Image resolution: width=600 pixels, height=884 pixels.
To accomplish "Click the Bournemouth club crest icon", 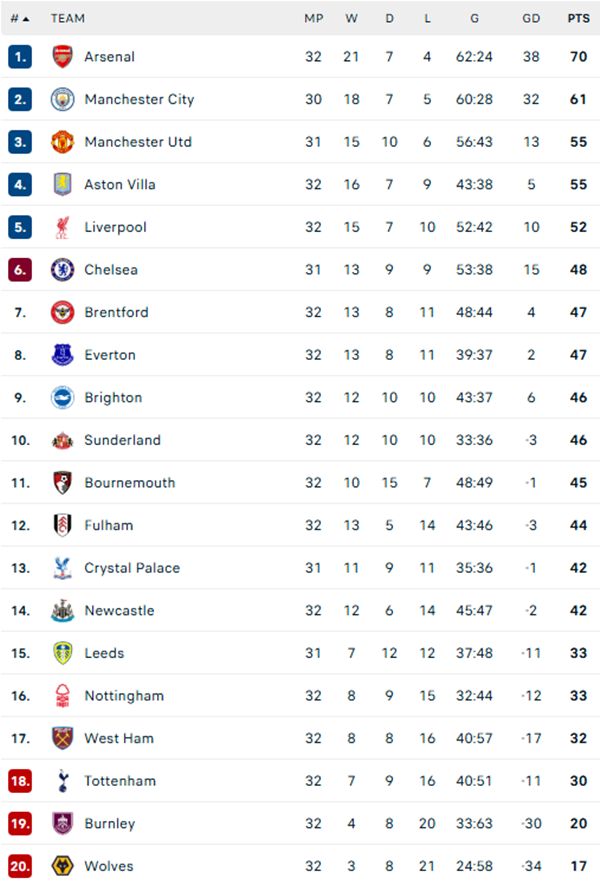I will click(x=63, y=483).
